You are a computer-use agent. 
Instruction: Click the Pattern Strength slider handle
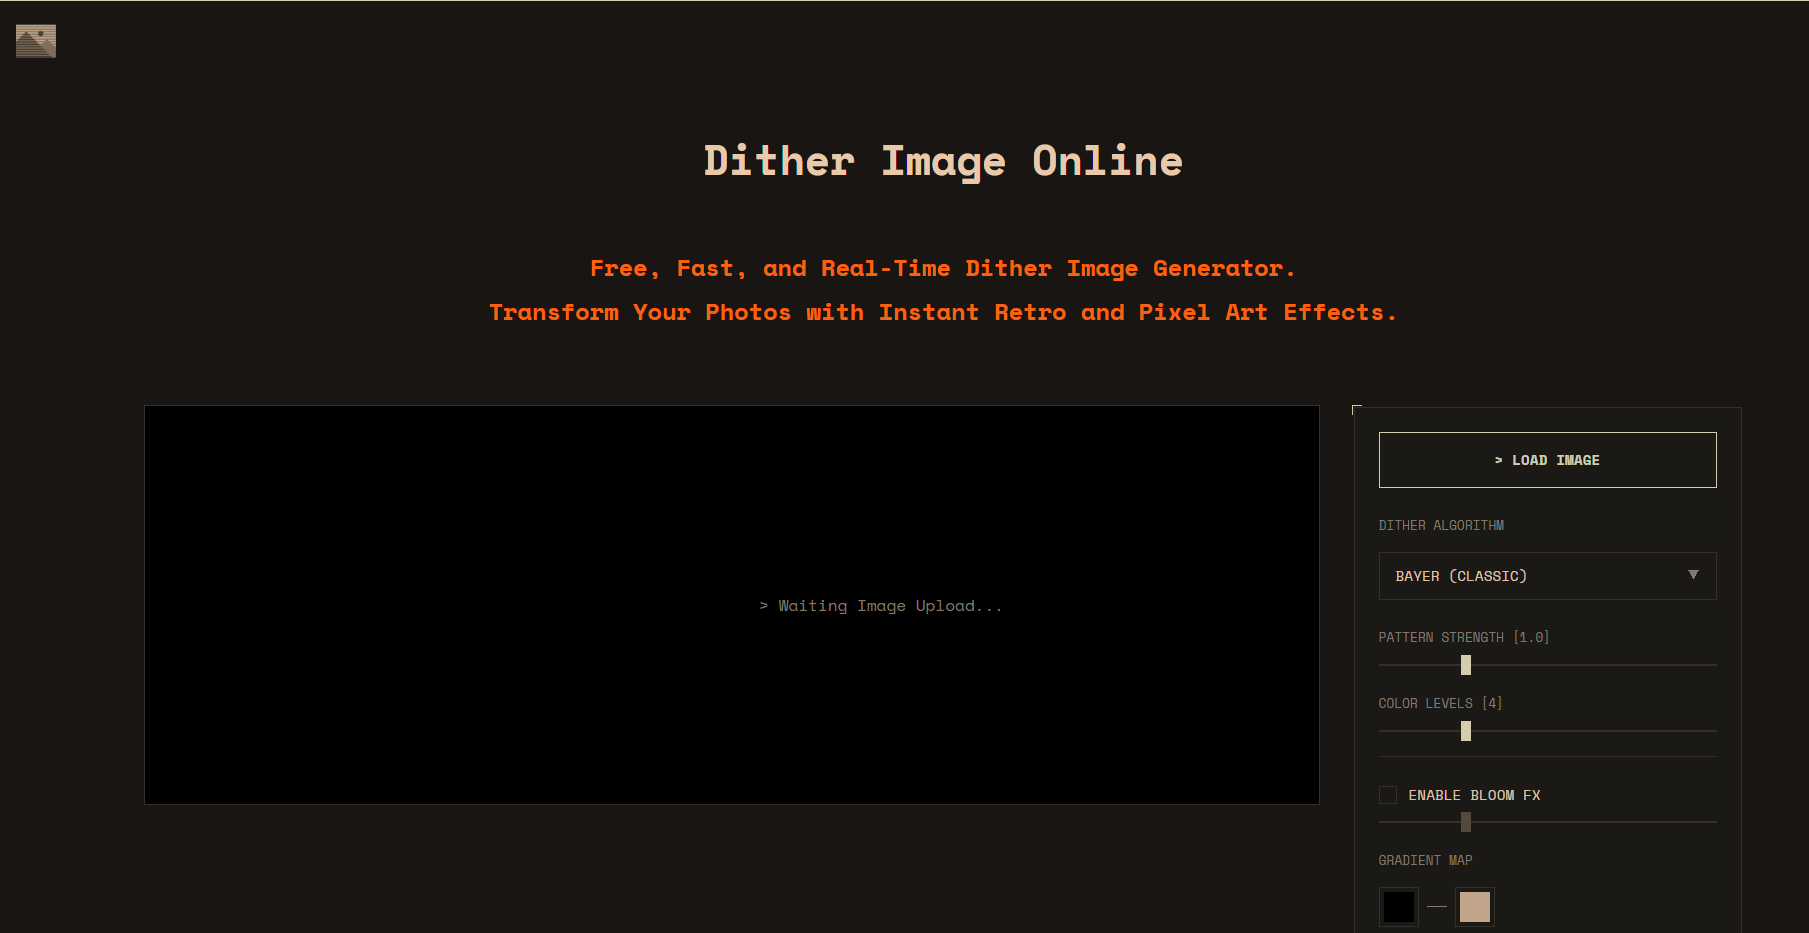click(x=1465, y=664)
